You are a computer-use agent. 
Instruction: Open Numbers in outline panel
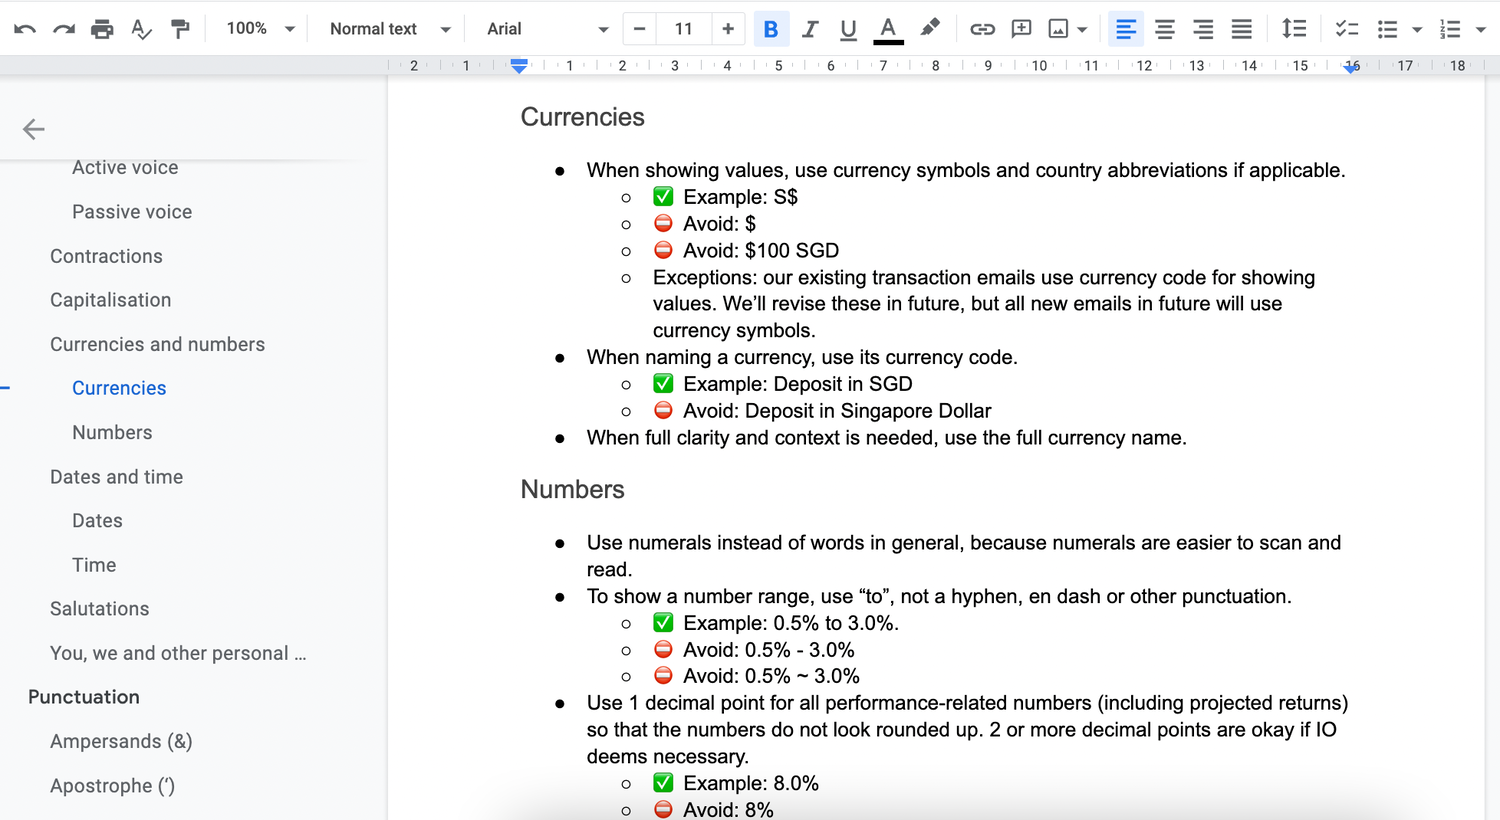coord(112,432)
